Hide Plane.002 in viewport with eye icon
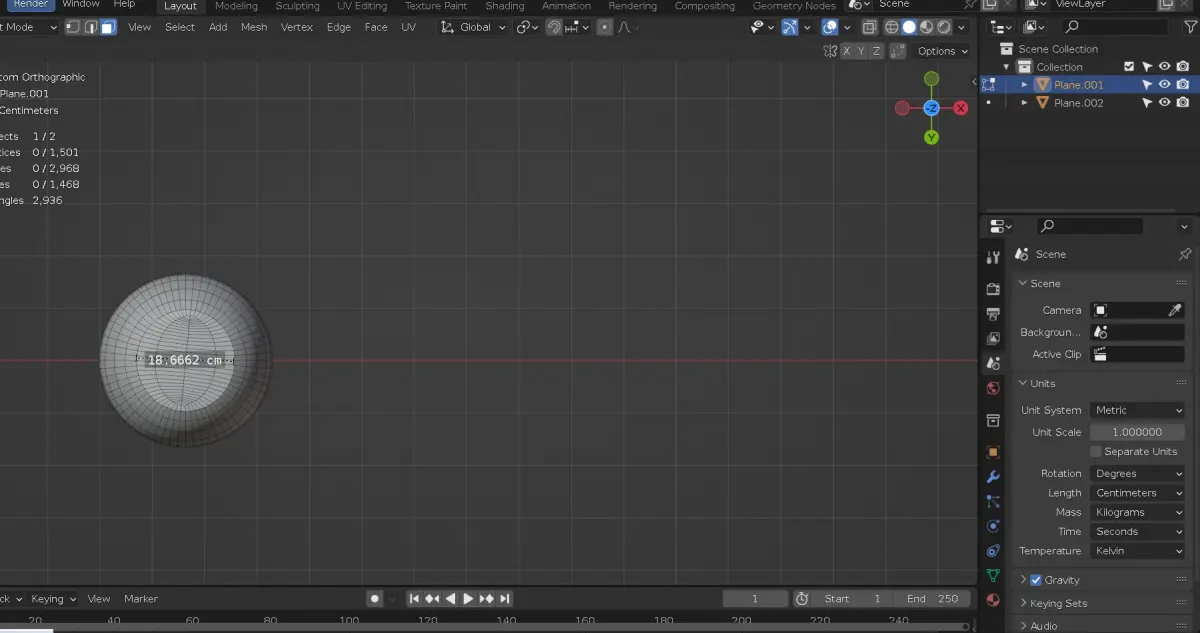 [x=1165, y=103]
